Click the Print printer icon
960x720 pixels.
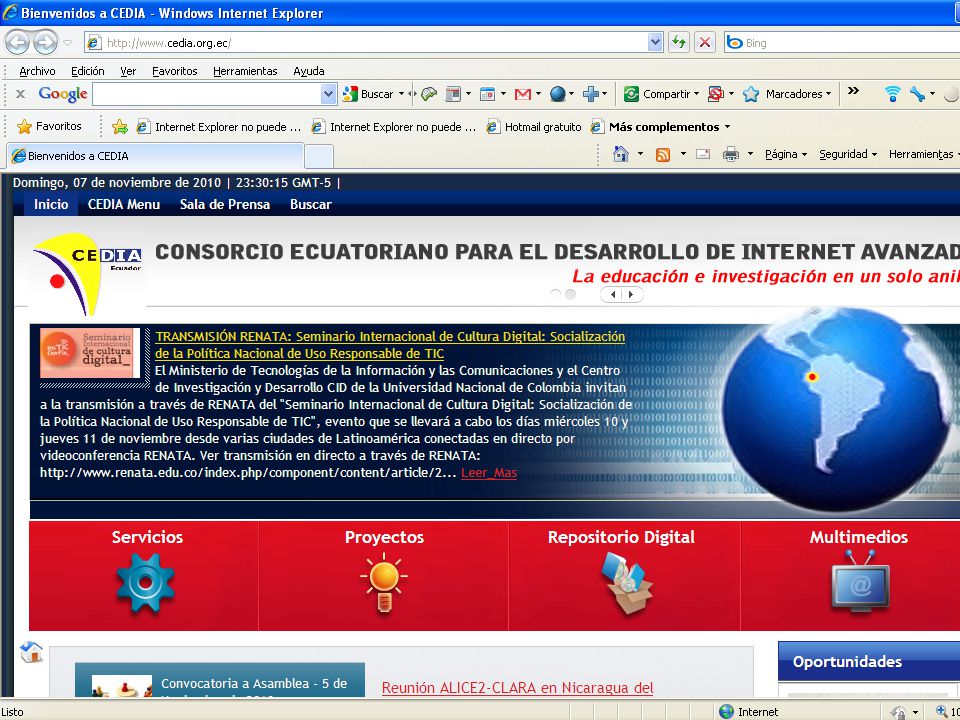pyautogui.click(x=730, y=154)
